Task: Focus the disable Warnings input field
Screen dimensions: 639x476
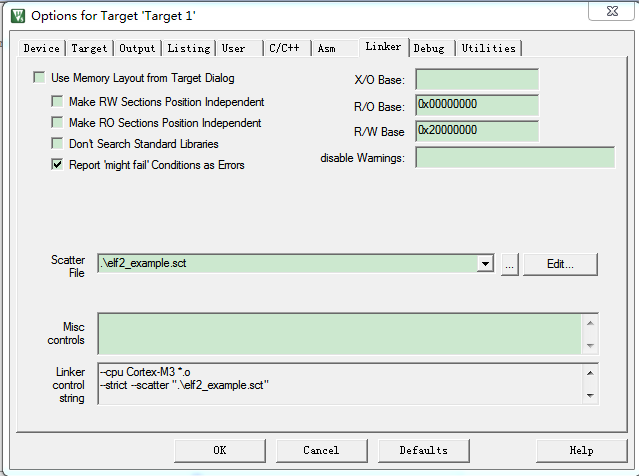Action: click(x=477, y=158)
